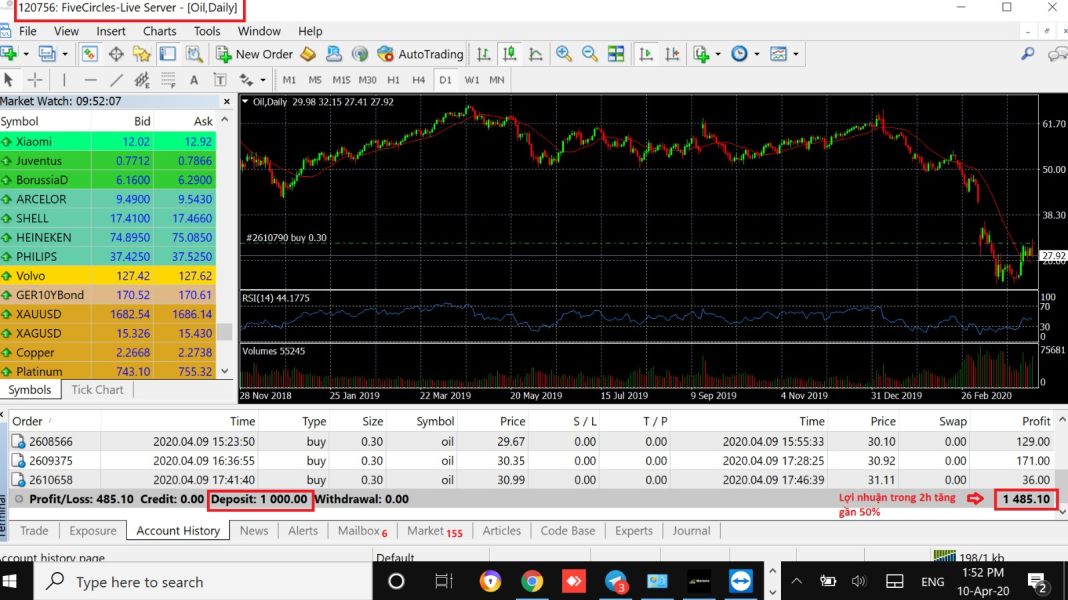Sort history by the Profit column header

(1036, 422)
